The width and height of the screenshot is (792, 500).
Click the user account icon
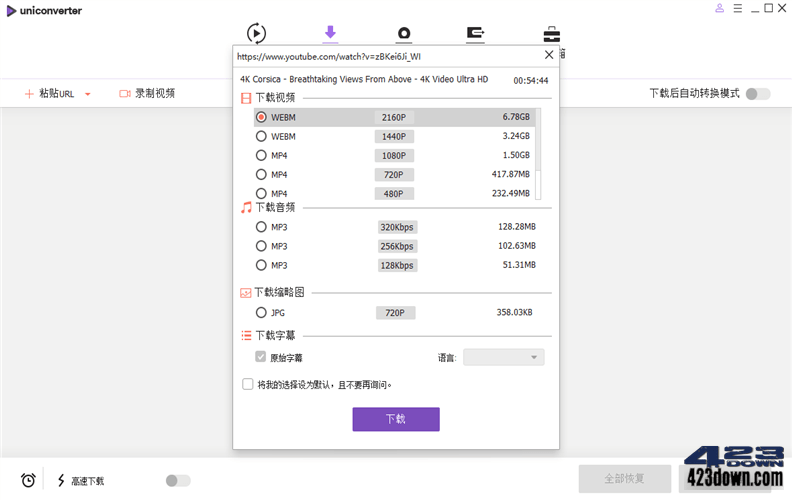[719, 9]
